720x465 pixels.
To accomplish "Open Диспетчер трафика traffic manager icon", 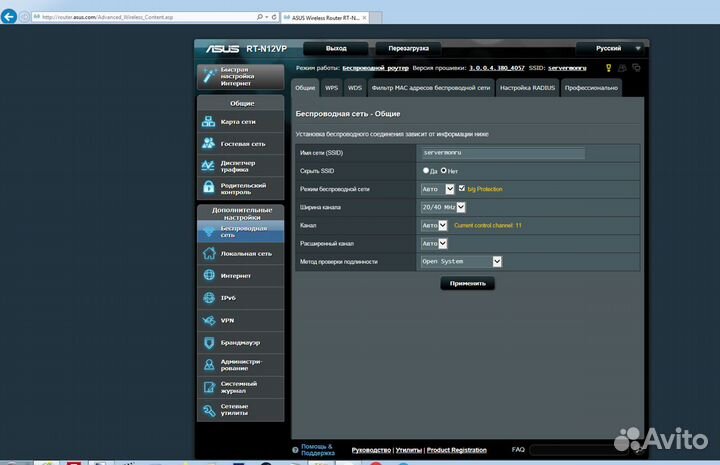I will 208,166.
